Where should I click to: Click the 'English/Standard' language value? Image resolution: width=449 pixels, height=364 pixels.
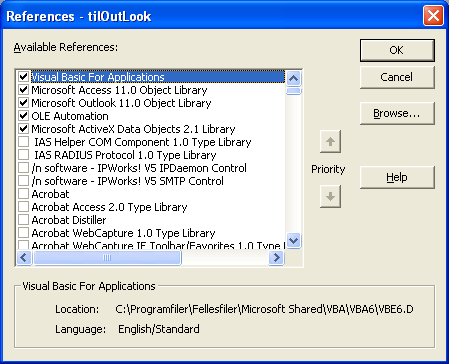pos(159,329)
